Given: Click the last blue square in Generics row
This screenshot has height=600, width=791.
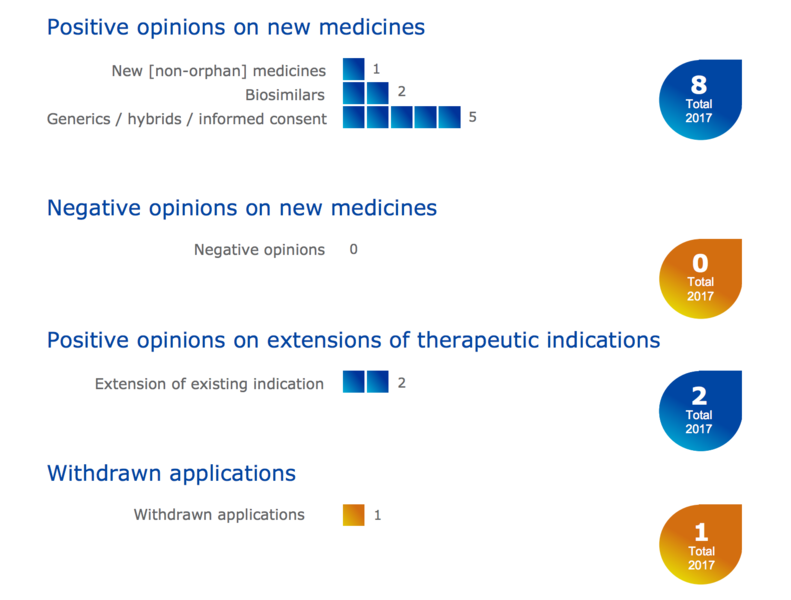Looking at the screenshot, I should click(449, 117).
